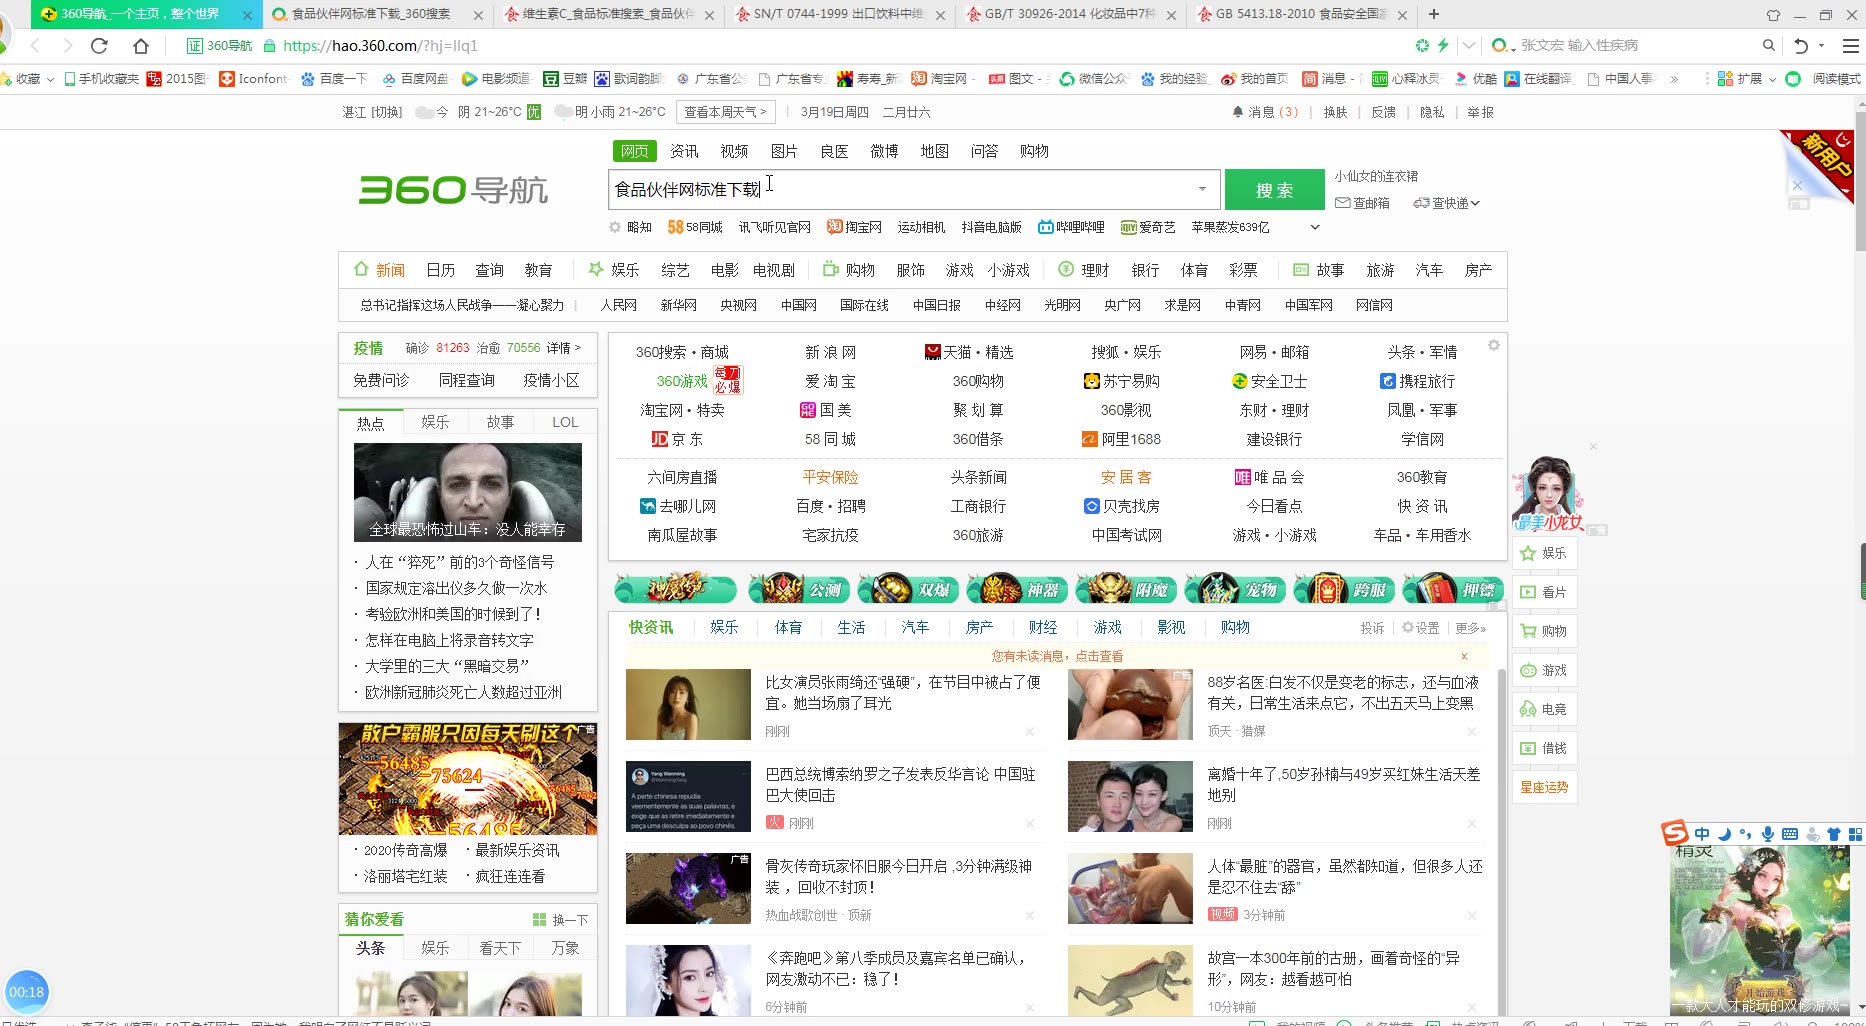Open 看片 icon in right sidebar
Image resolution: width=1866 pixels, height=1026 pixels.
(x=1528, y=592)
